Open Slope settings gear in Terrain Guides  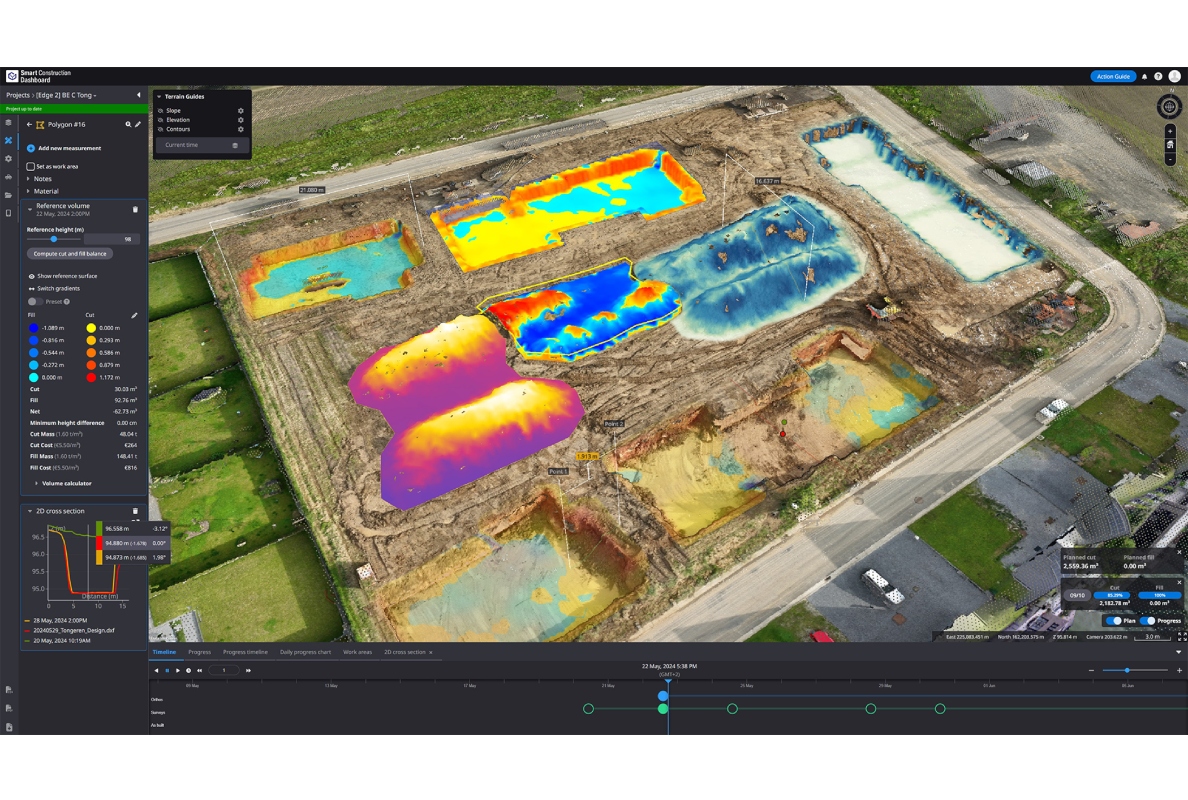point(241,111)
